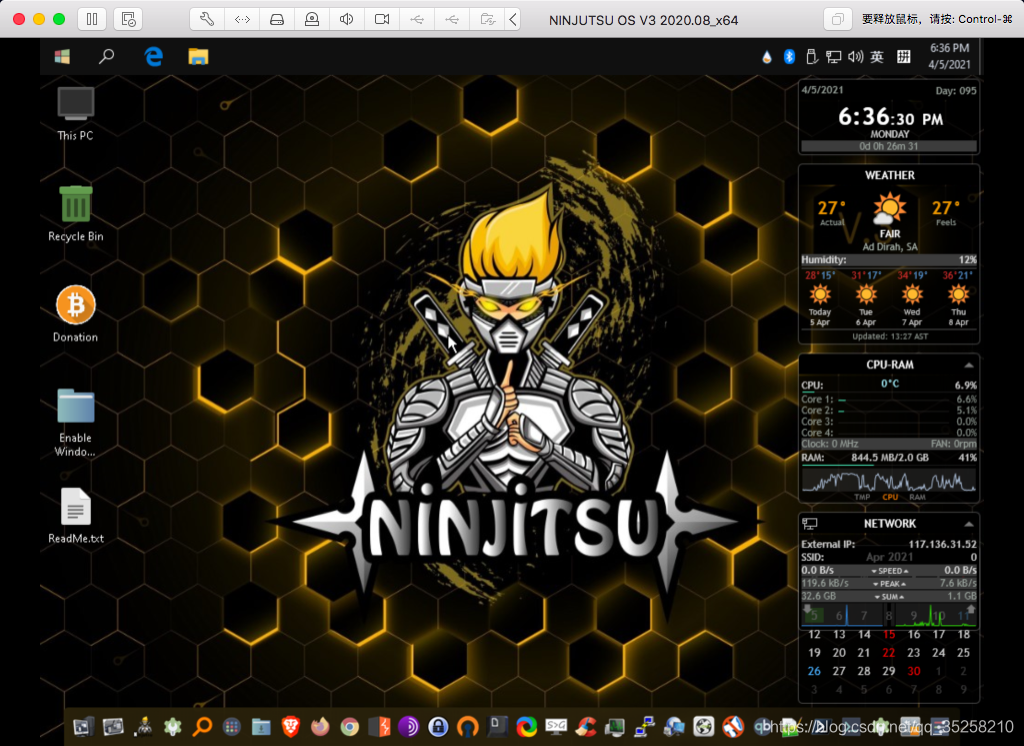Click the network tray icon
This screenshot has height=746, width=1024.
[x=833, y=57]
